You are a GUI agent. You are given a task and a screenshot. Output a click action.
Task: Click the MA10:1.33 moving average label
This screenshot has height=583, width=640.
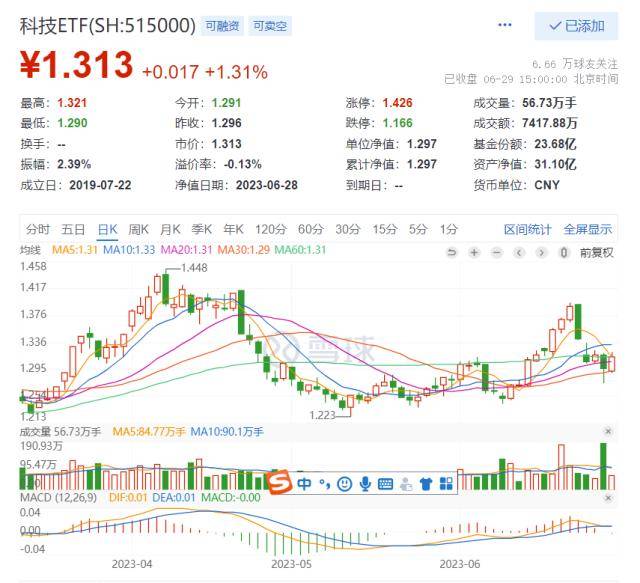point(129,250)
